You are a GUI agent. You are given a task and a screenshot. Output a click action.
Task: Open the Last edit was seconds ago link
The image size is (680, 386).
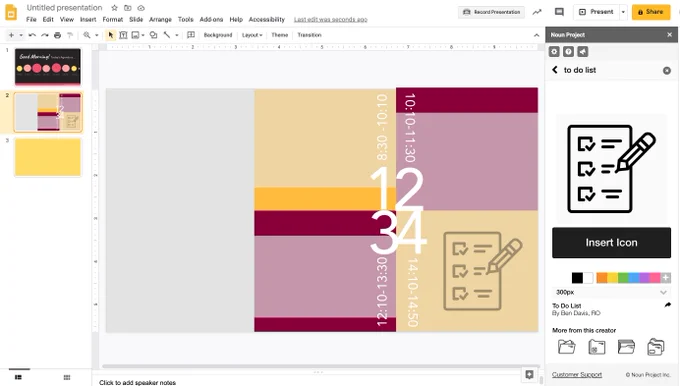[330, 20]
